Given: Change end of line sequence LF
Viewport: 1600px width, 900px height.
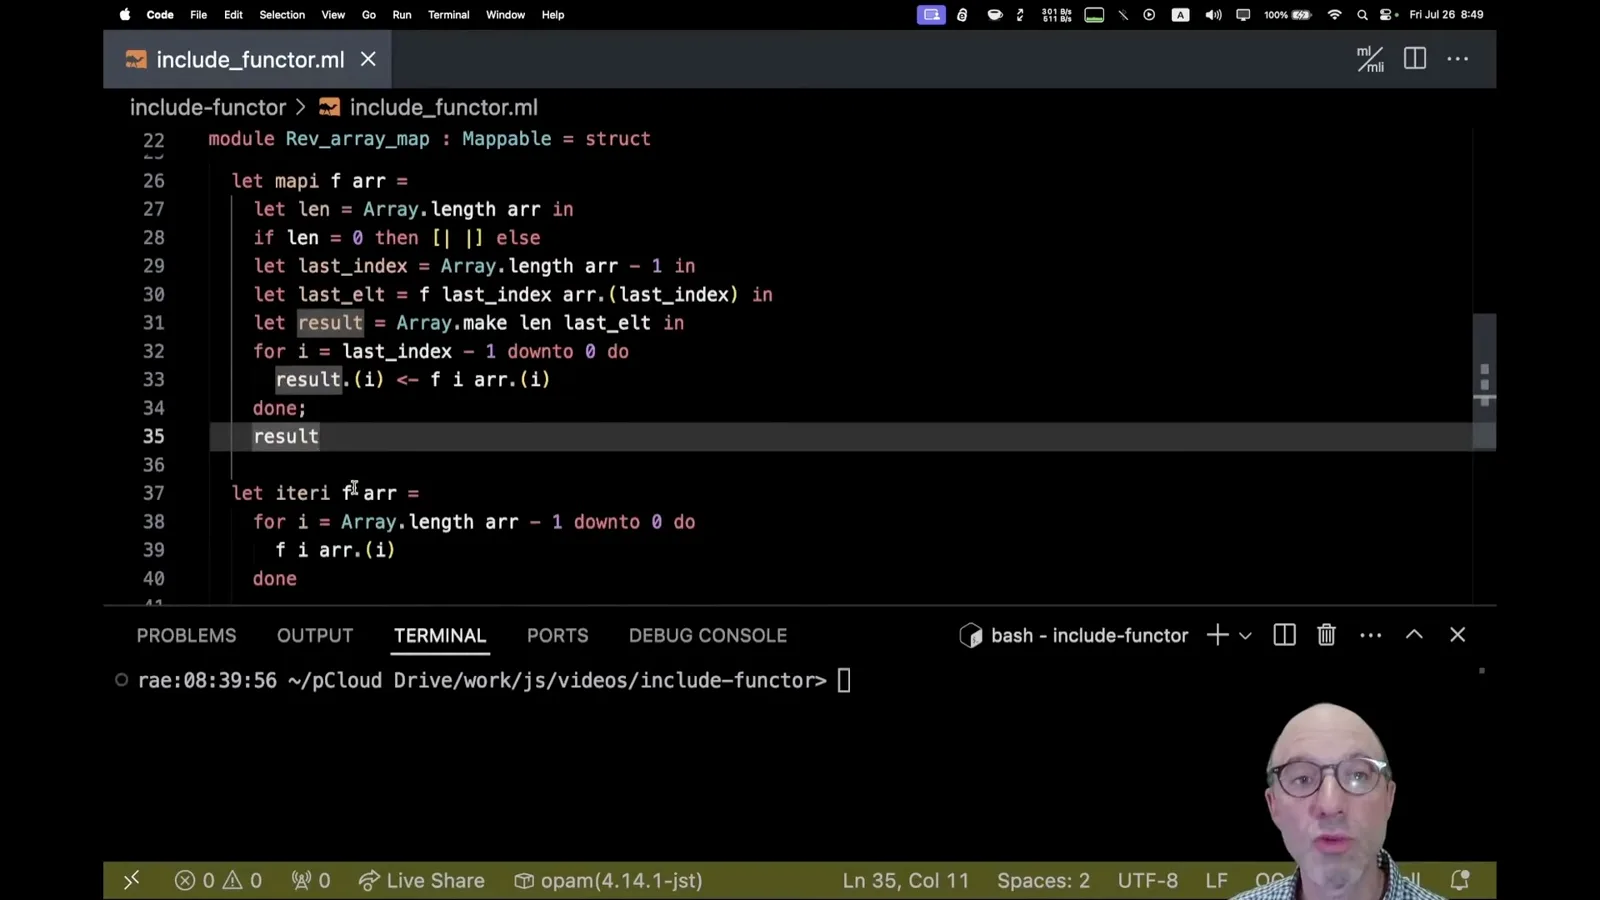Looking at the screenshot, I should 1216,880.
